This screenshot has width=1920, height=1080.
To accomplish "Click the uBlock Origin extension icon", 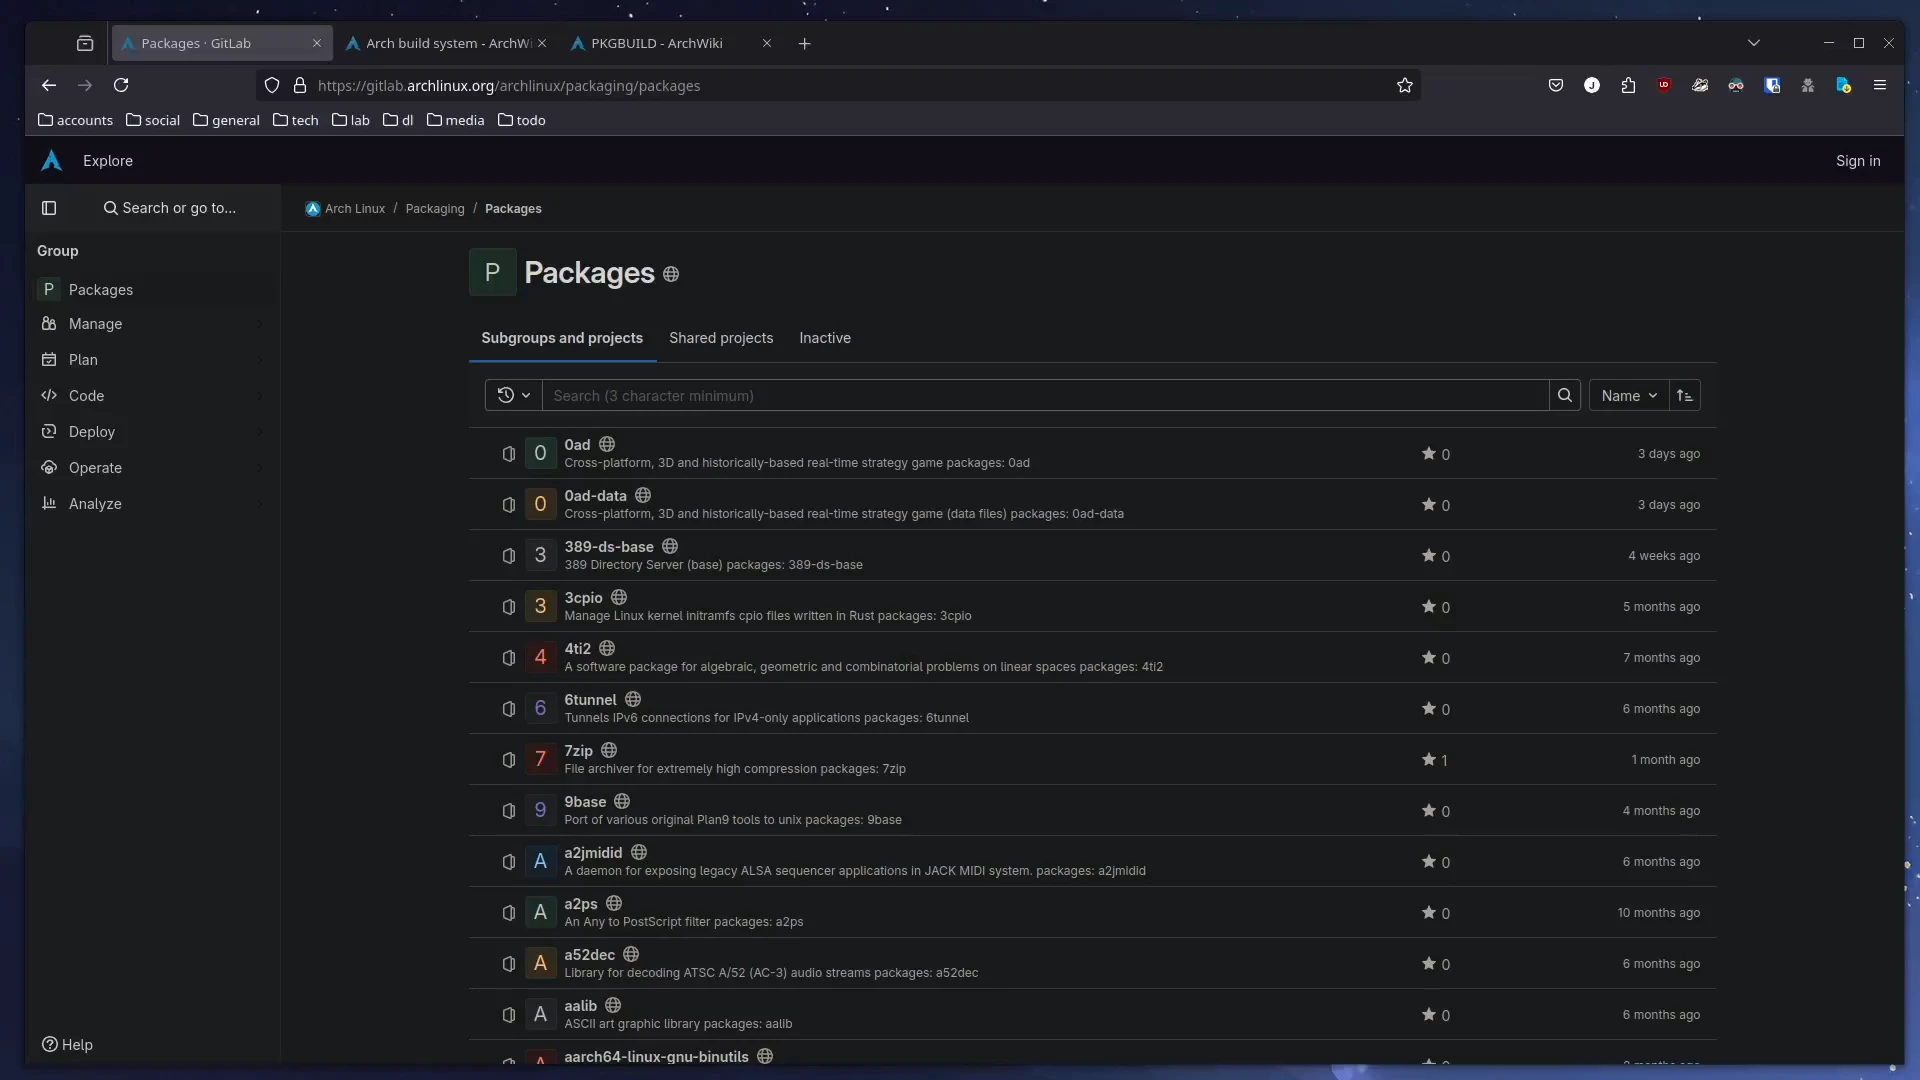I will (x=1664, y=86).
